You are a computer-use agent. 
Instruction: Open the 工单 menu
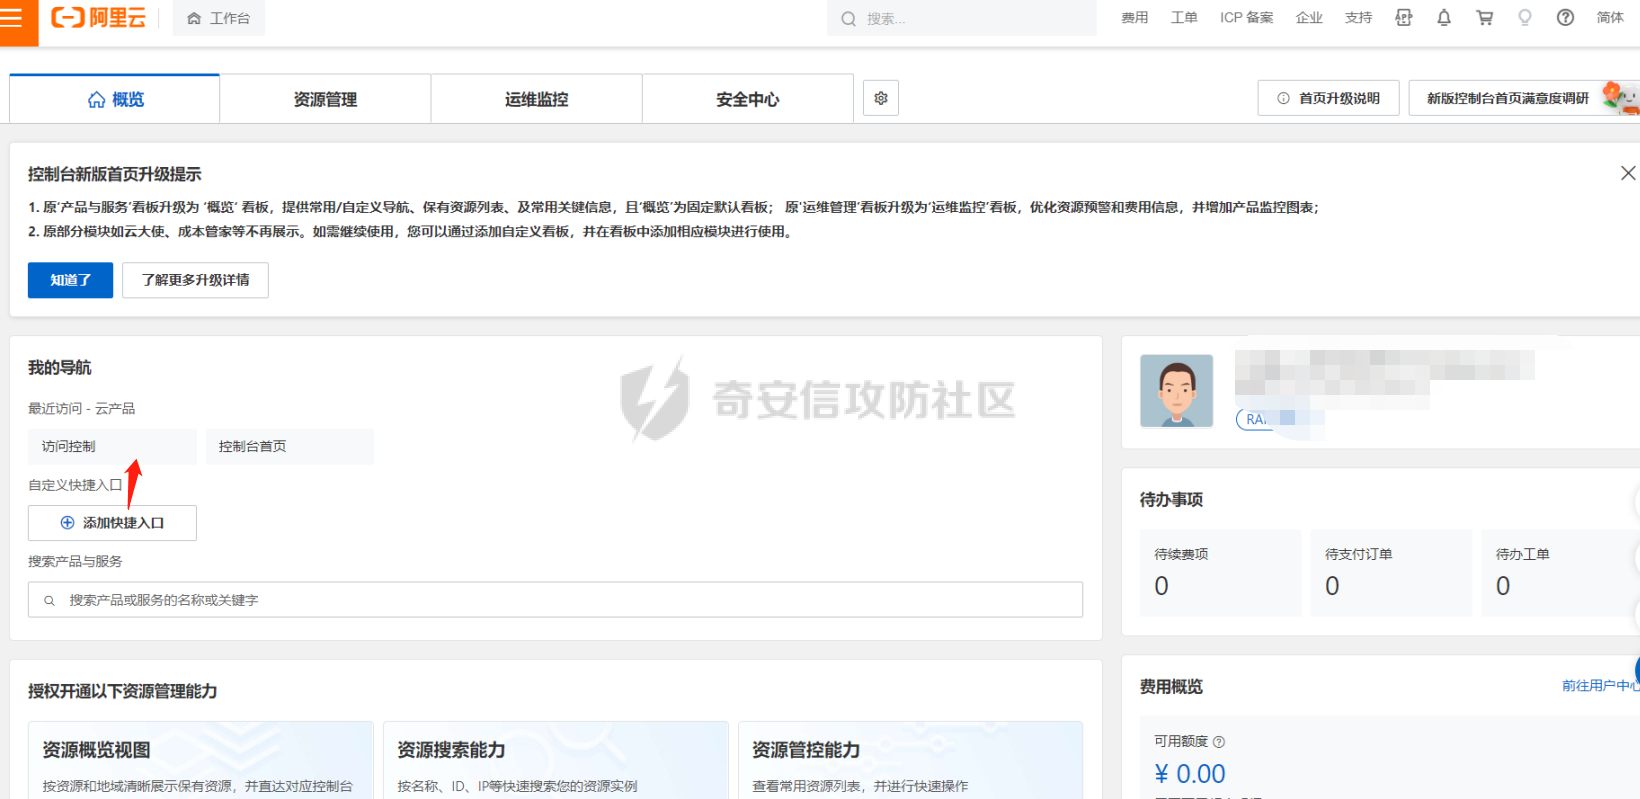coord(1184,18)
